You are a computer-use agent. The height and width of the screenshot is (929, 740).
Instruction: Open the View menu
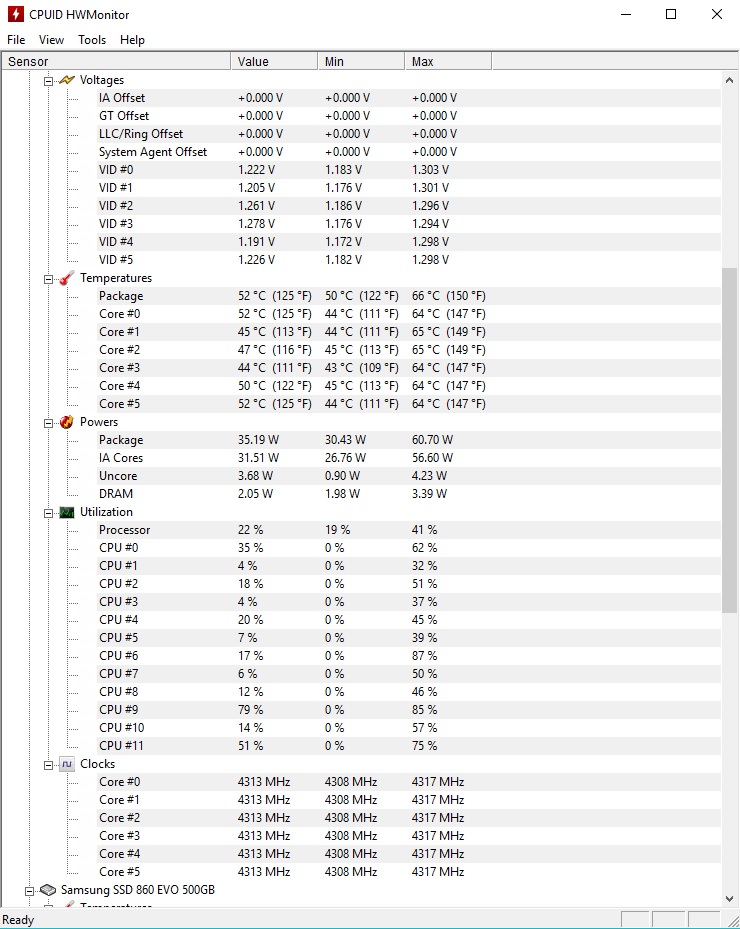click(x=52, y=40)
